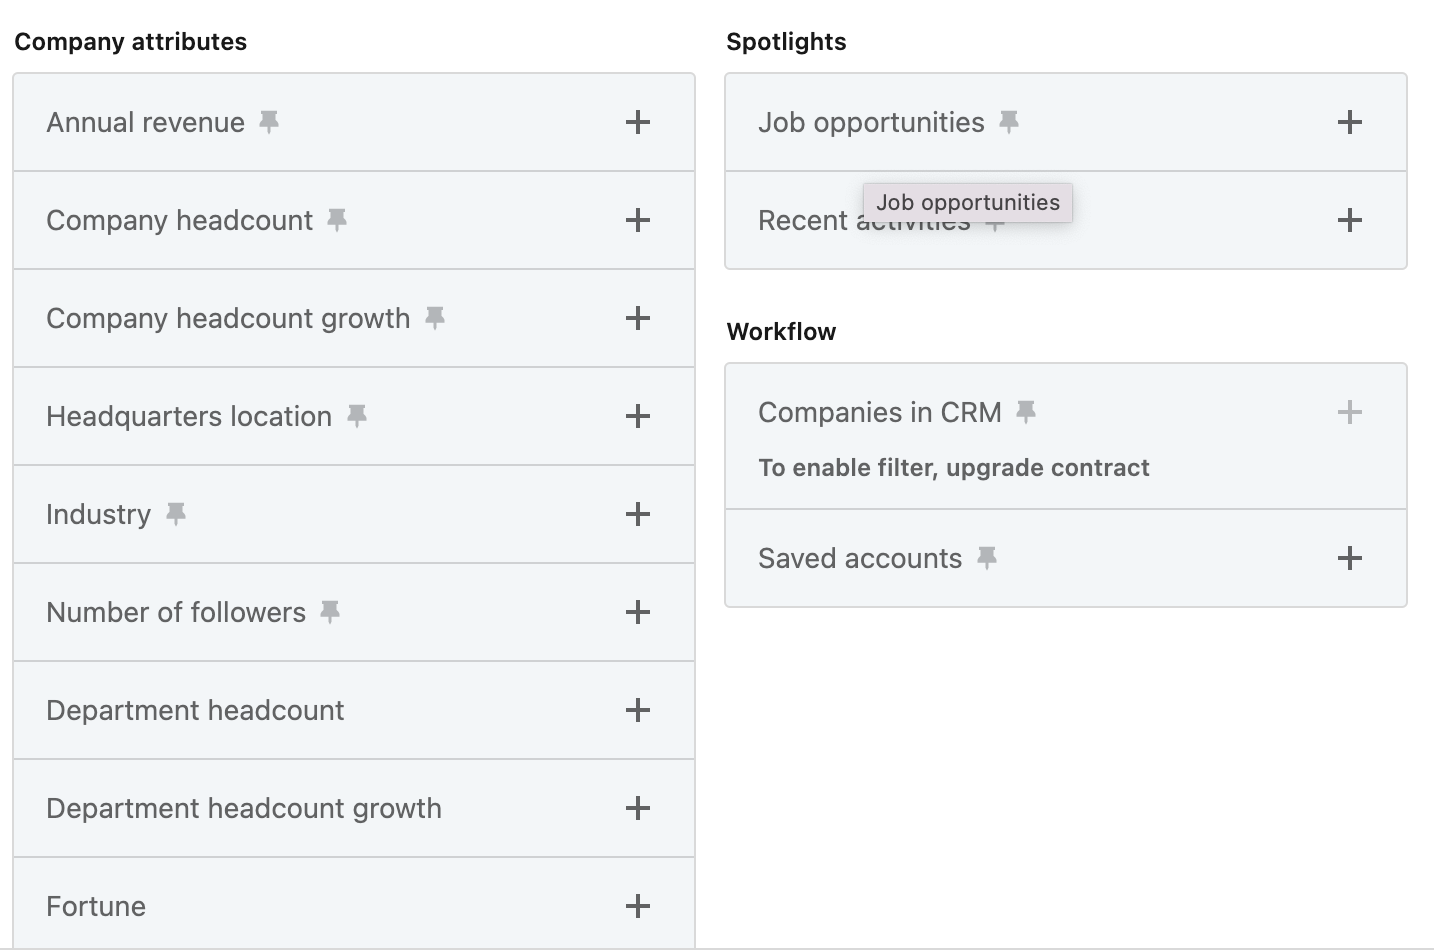Toggle pin for Headquarters location filter
Viewport: 1434px width, 952px height.
(x=357, y=416)
